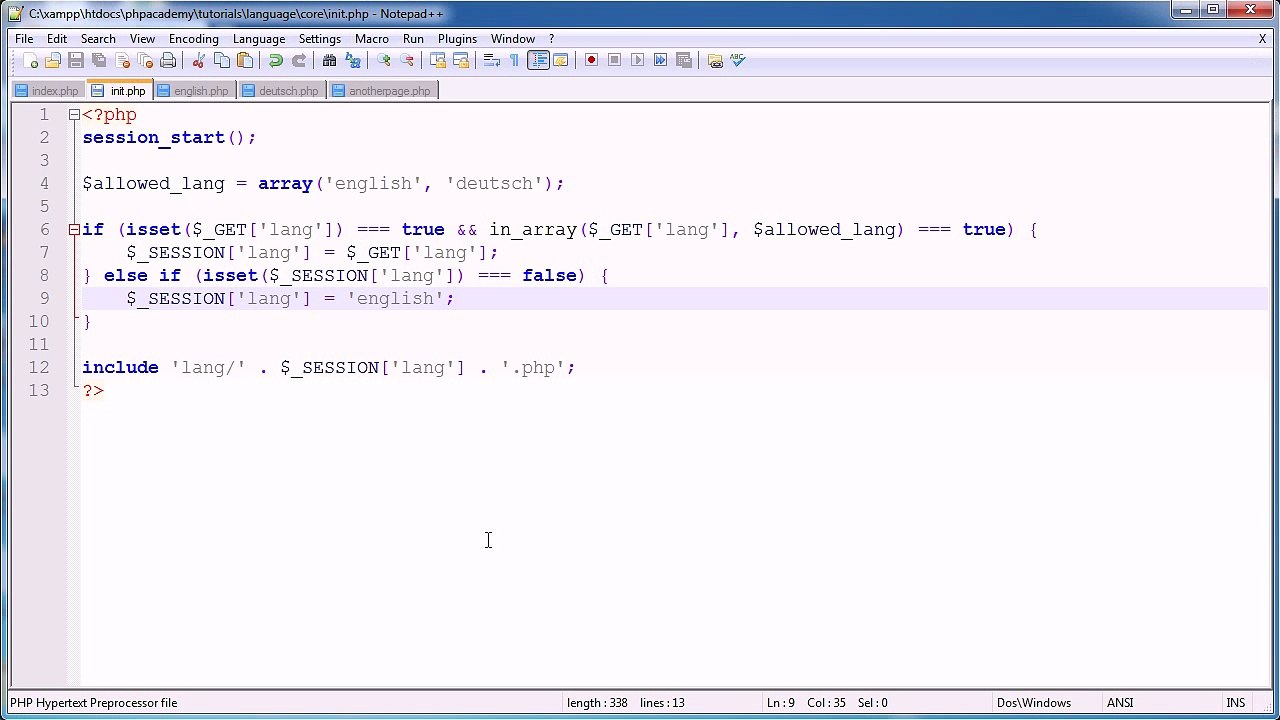Click the session_start(); code line
This screenshot has height=720, width=1280.
(x=169, y=138)
